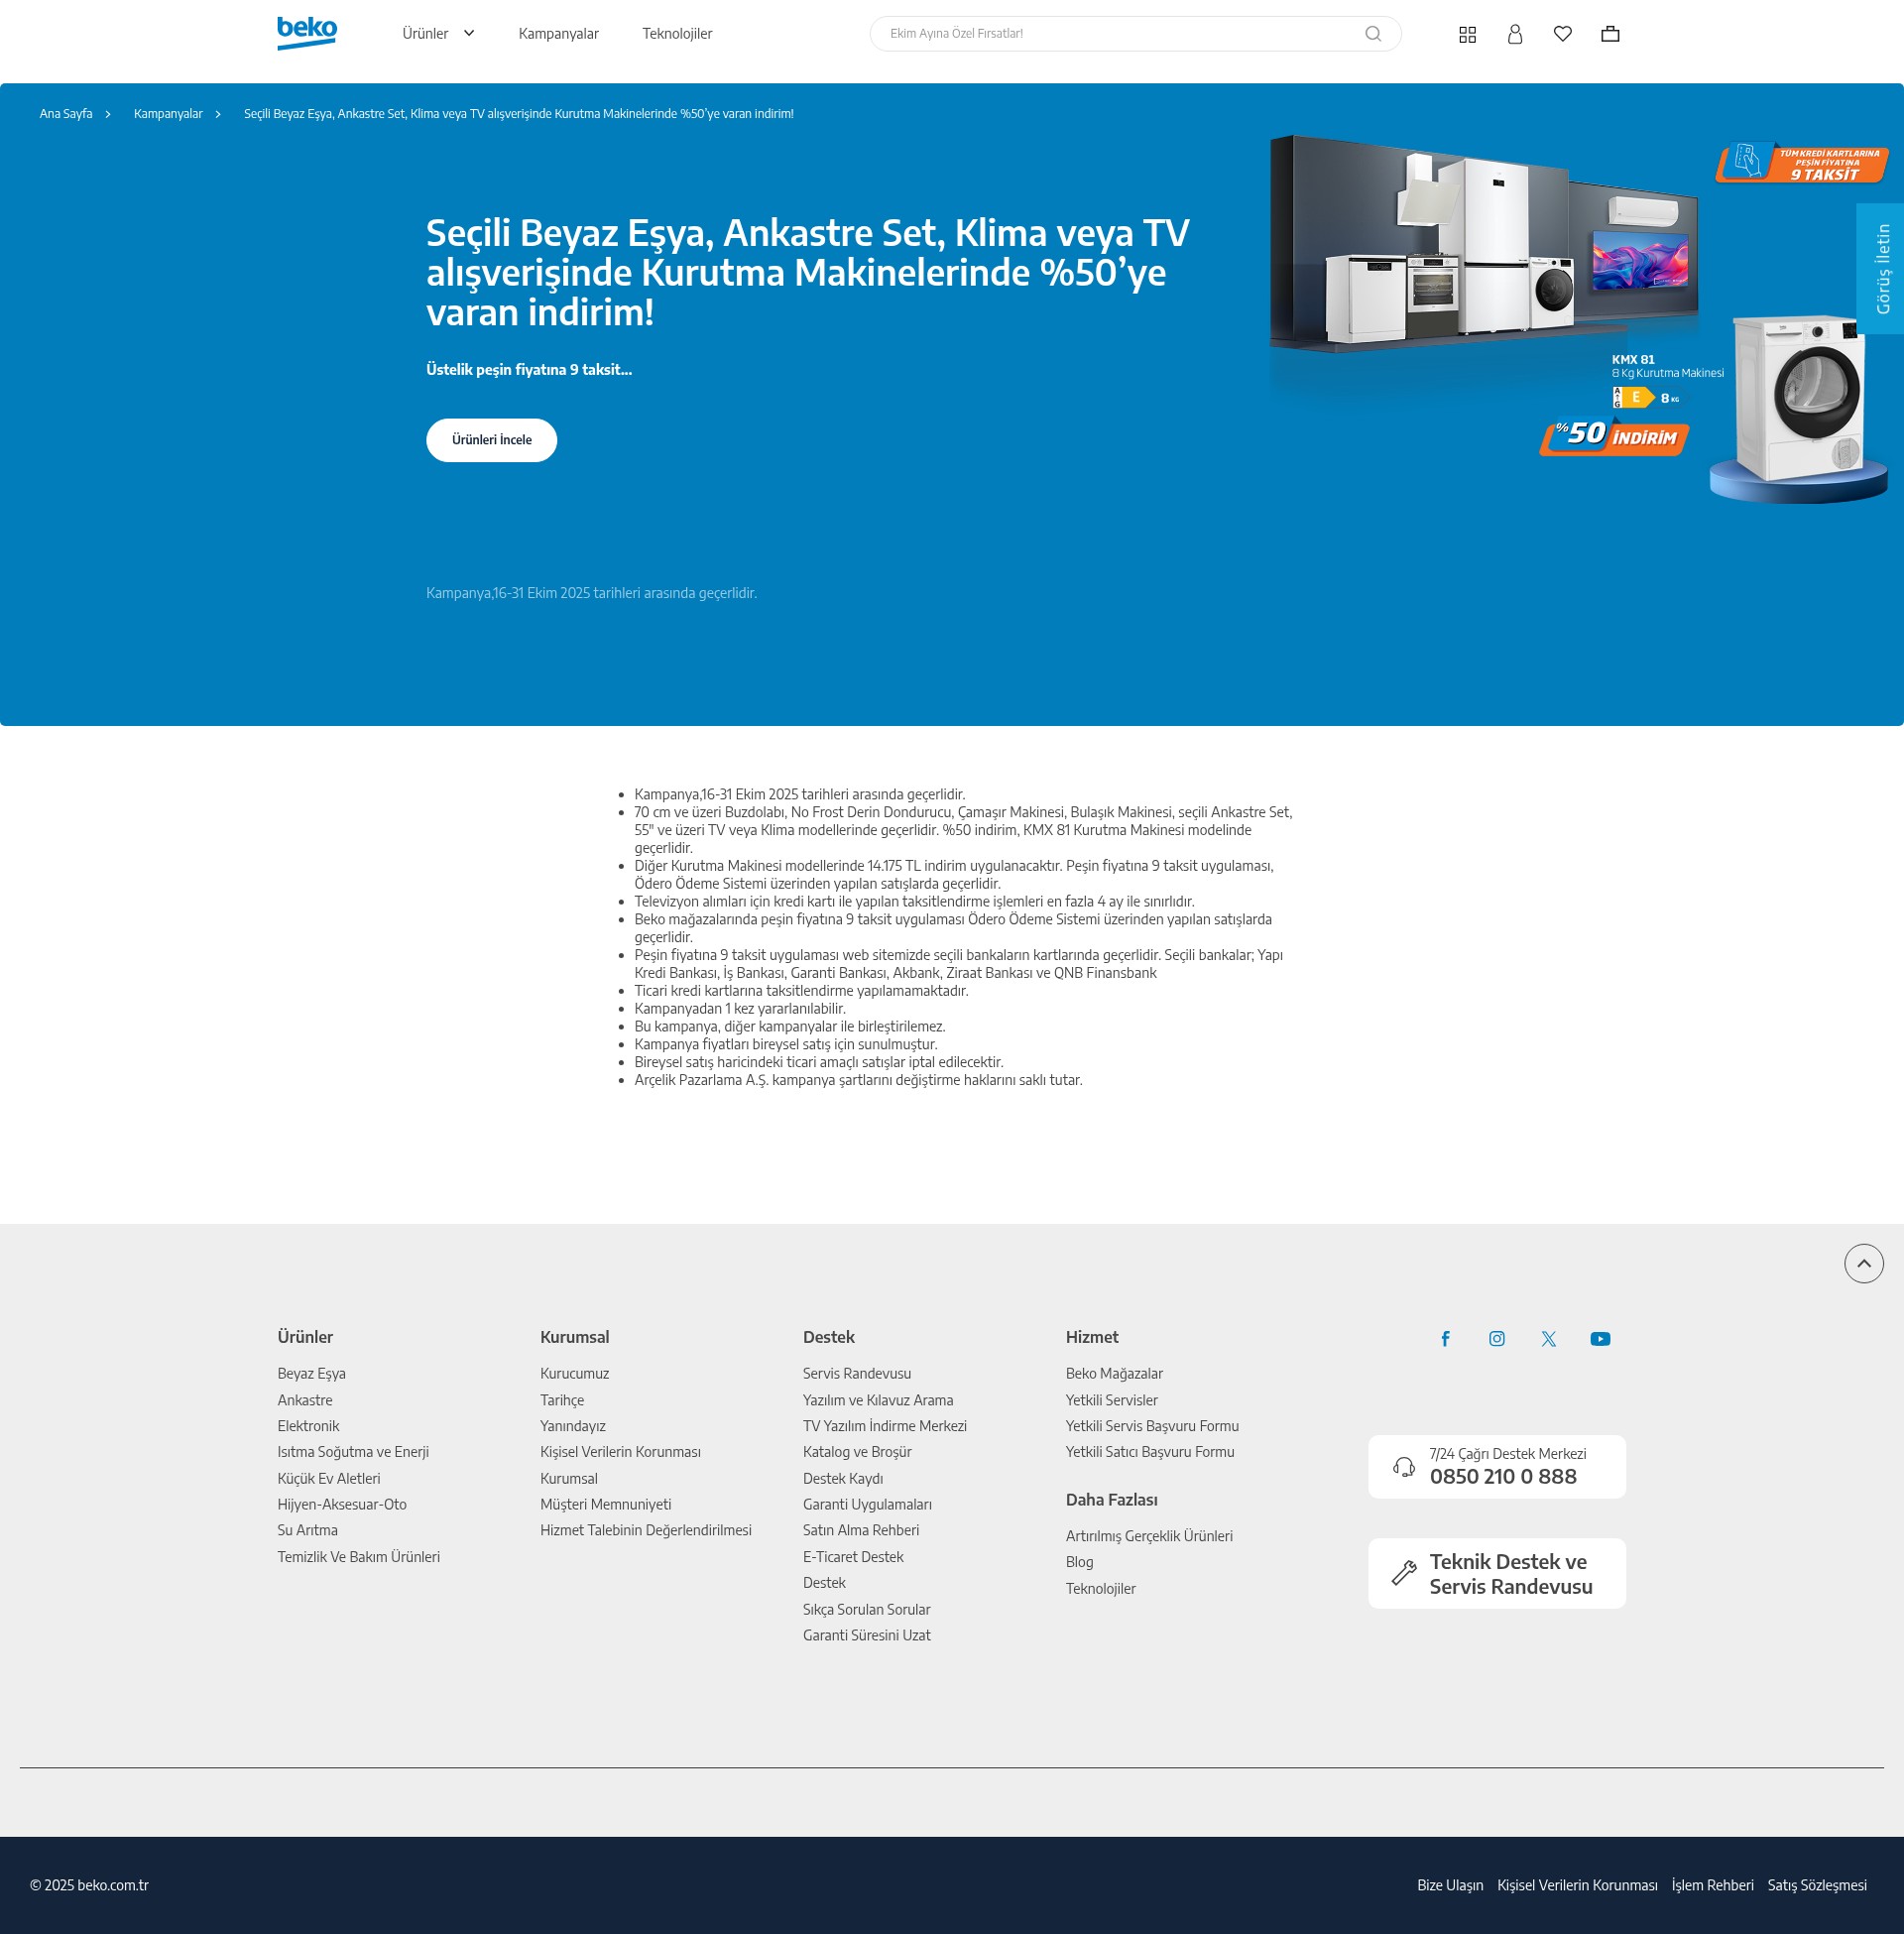This screenshot has width=1904, height=1934.
Task: Click the 0850 210 0 888 call card
Action: [x=1497, y=1467]
